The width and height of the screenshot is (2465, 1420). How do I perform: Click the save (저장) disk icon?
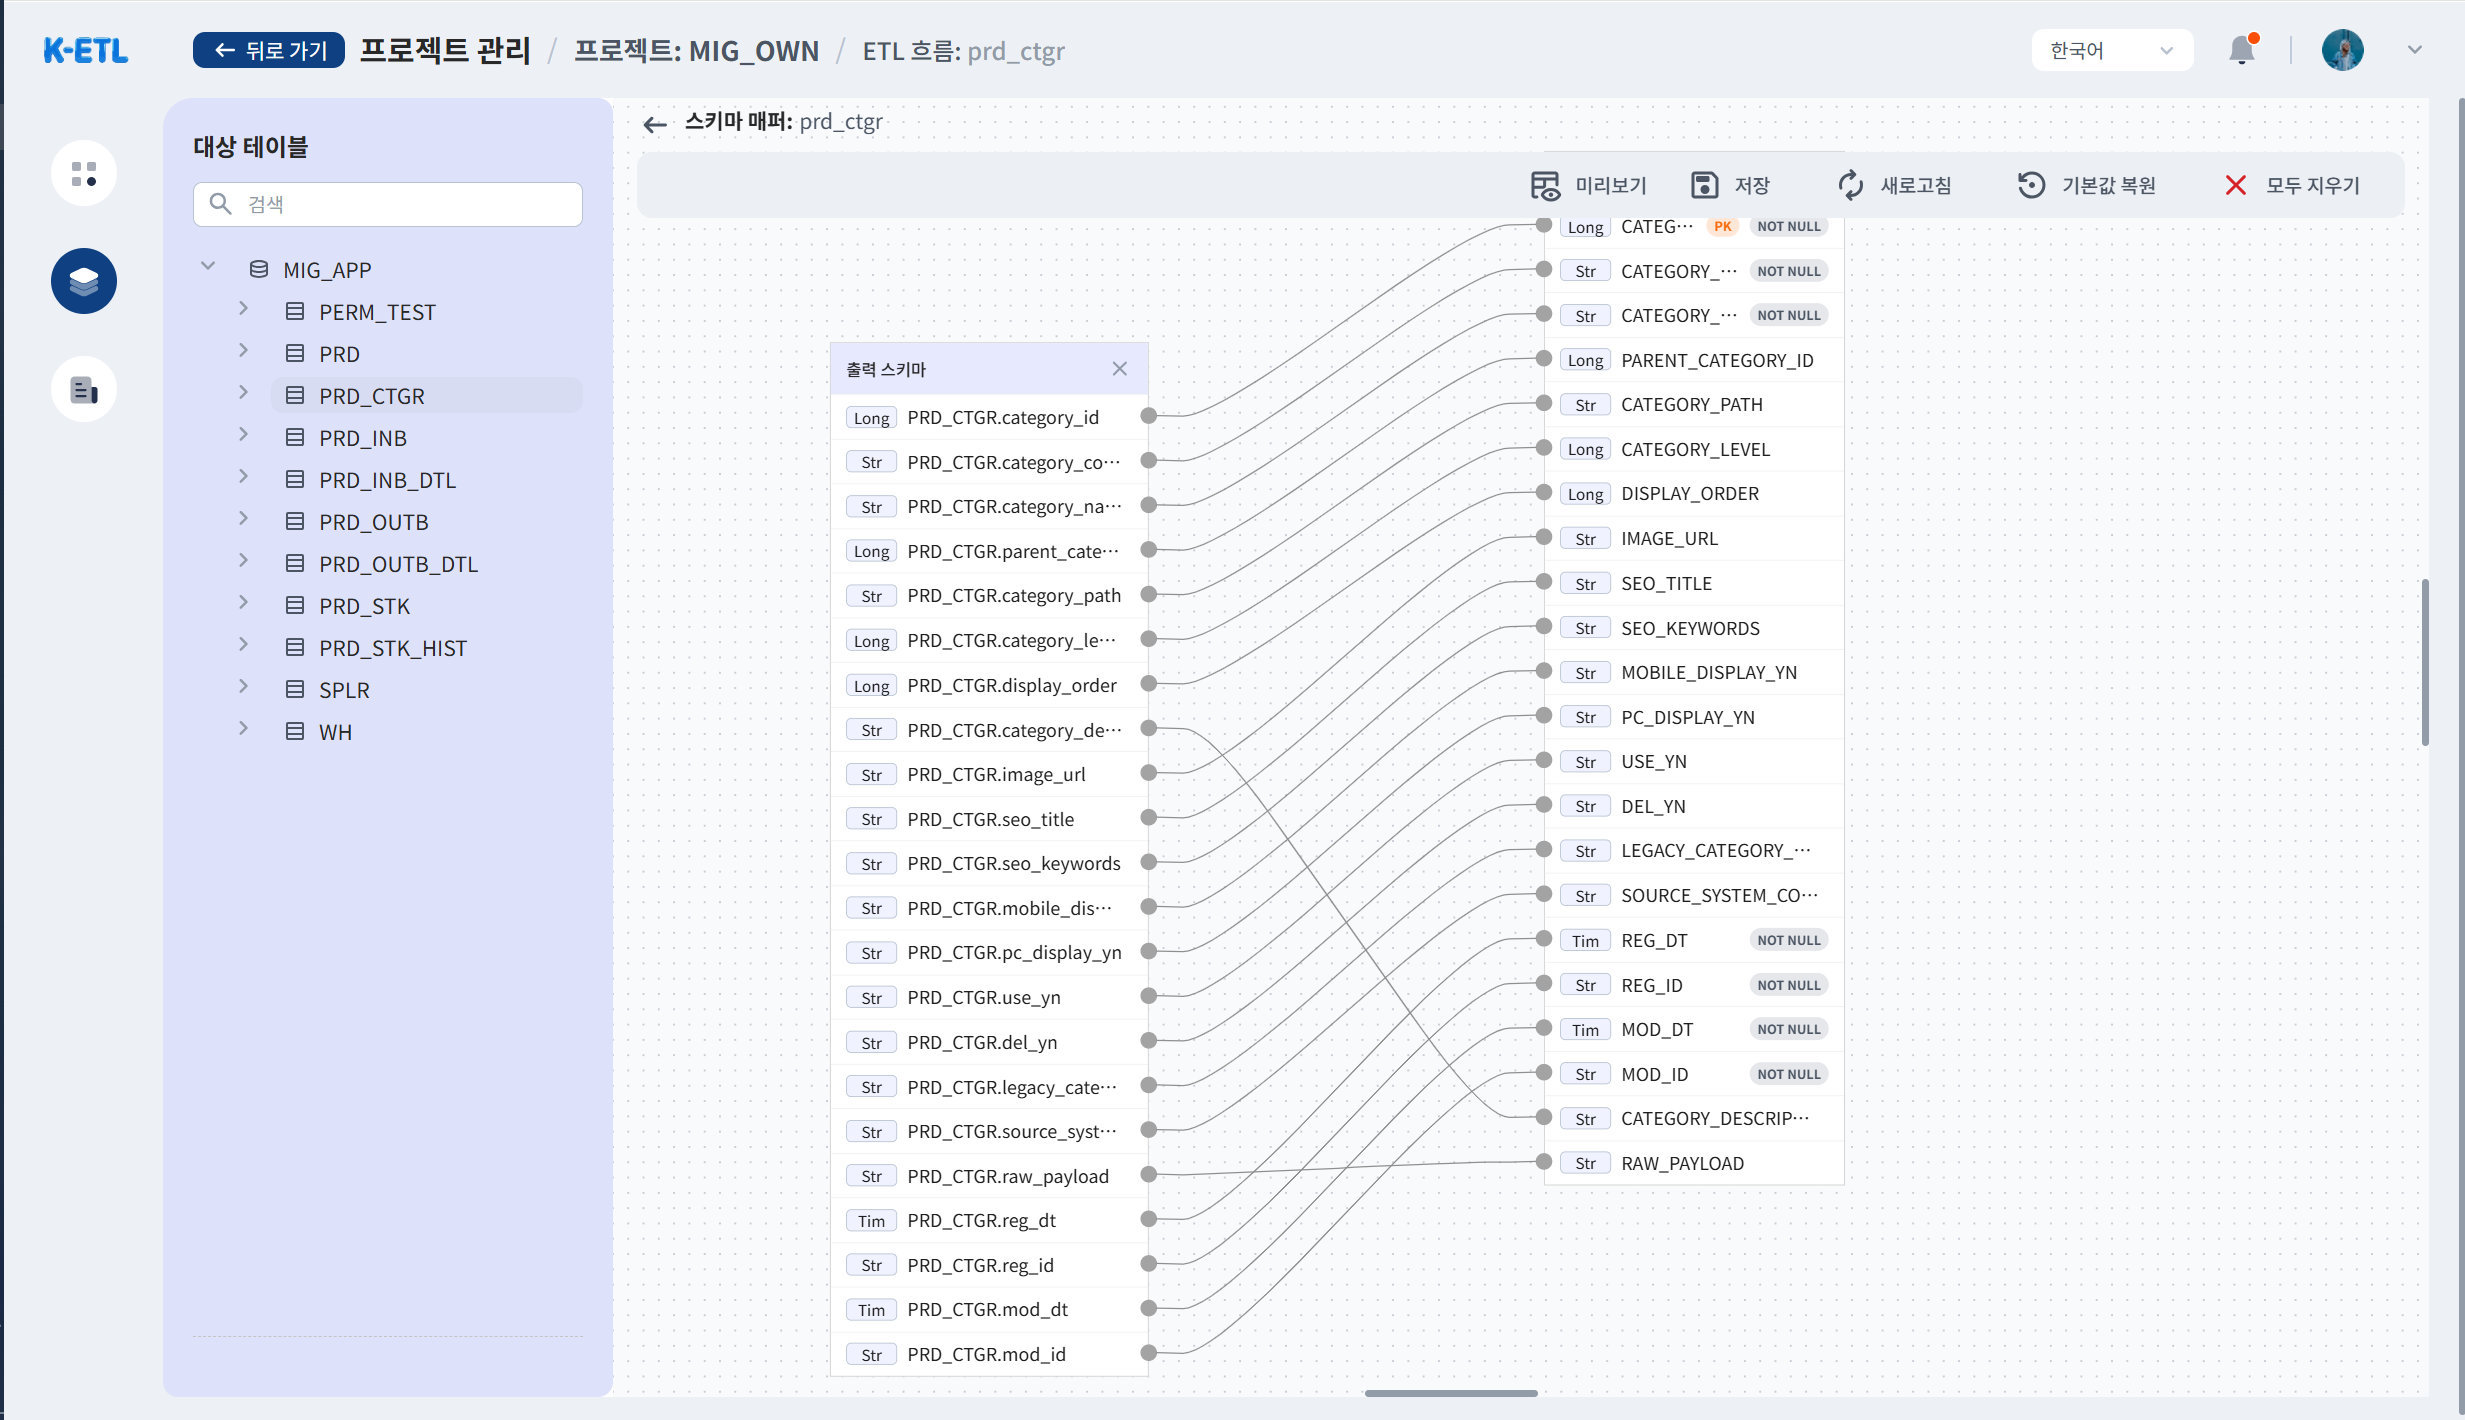pos(1704,185)
